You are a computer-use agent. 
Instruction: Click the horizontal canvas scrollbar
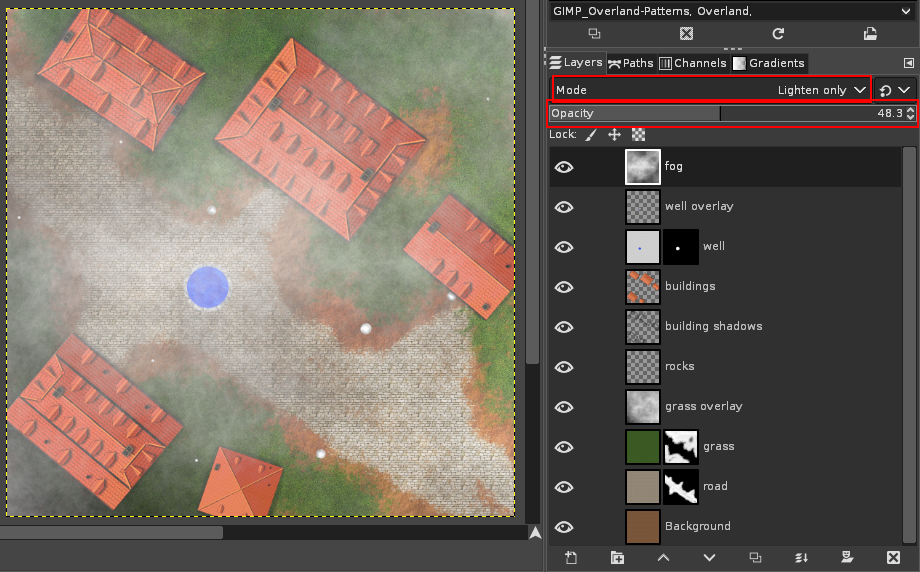click(x=111, y=532)
